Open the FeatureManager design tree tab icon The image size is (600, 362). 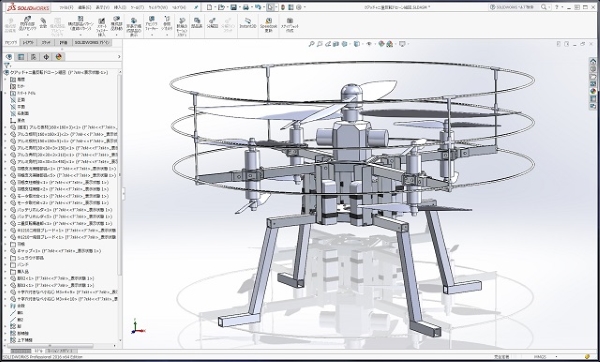pos(9,57)
